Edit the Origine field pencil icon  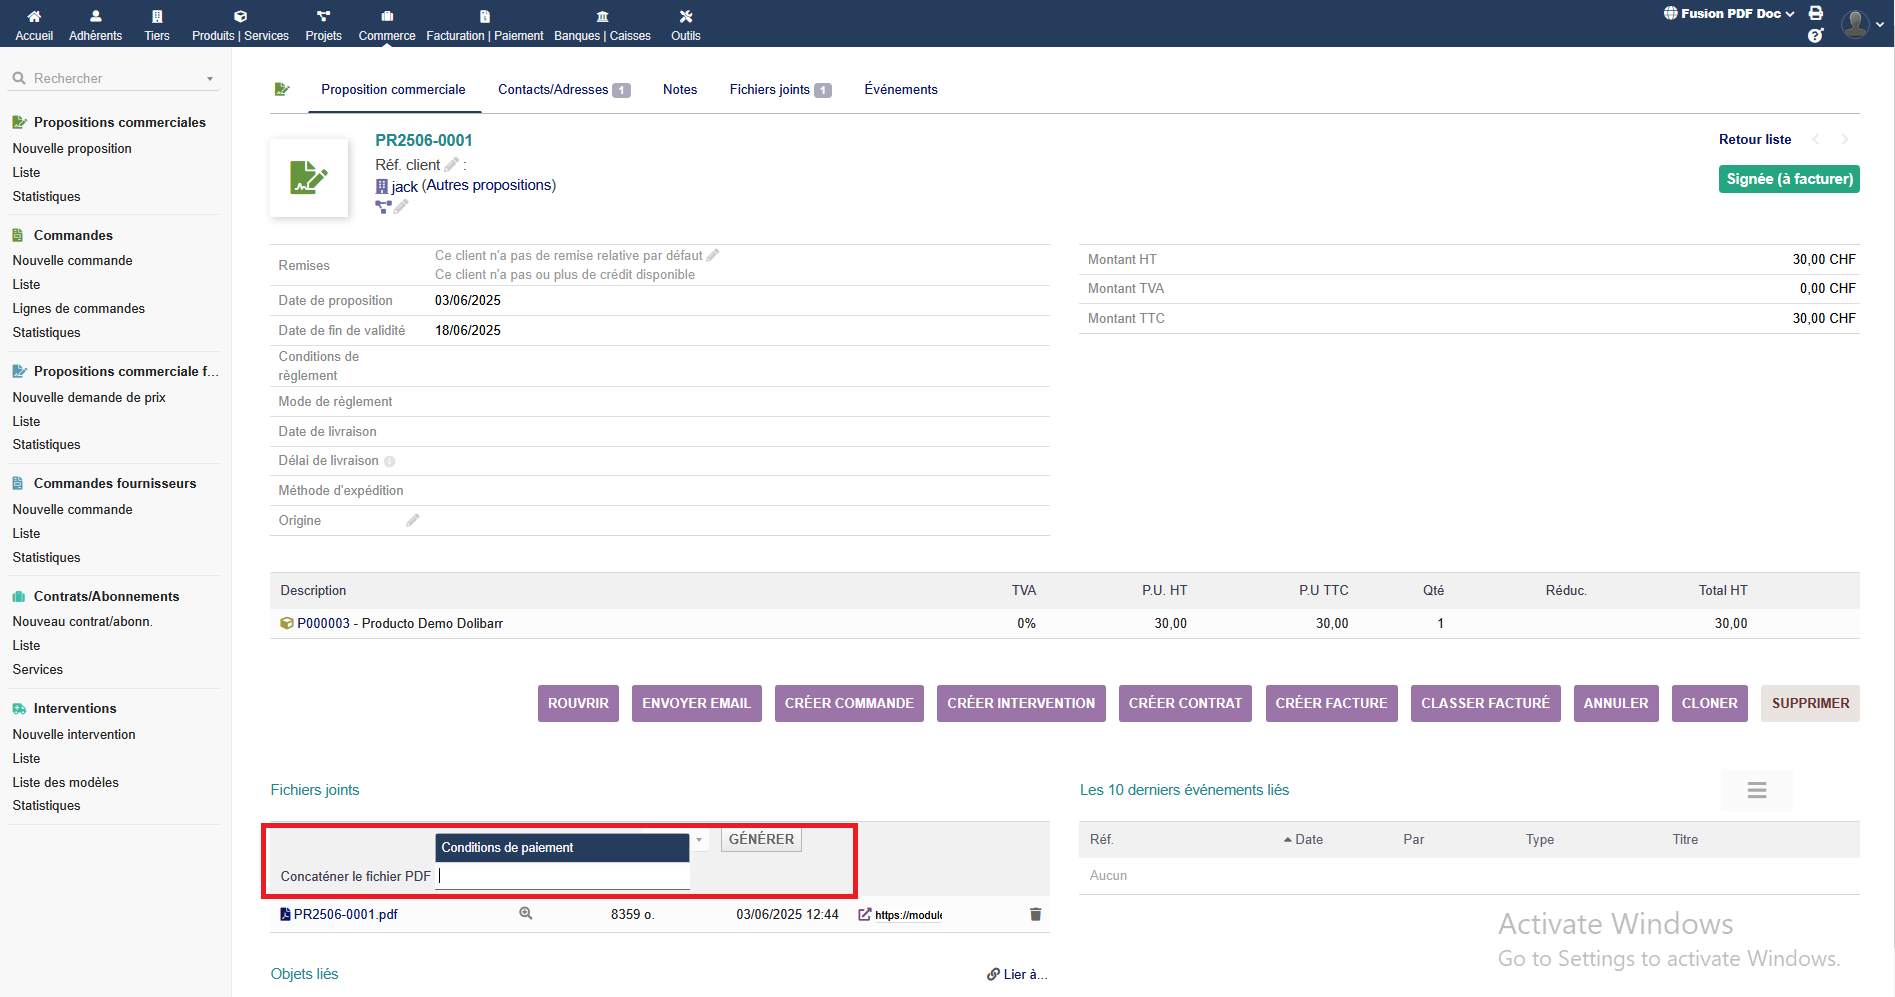click(412, 520)
